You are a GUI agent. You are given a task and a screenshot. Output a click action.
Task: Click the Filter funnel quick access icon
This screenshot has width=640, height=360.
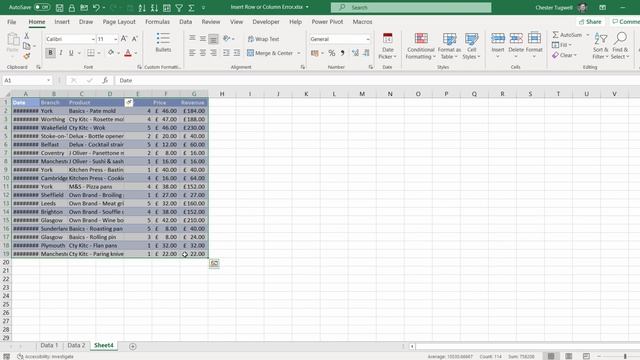click(x=179, y=7)
